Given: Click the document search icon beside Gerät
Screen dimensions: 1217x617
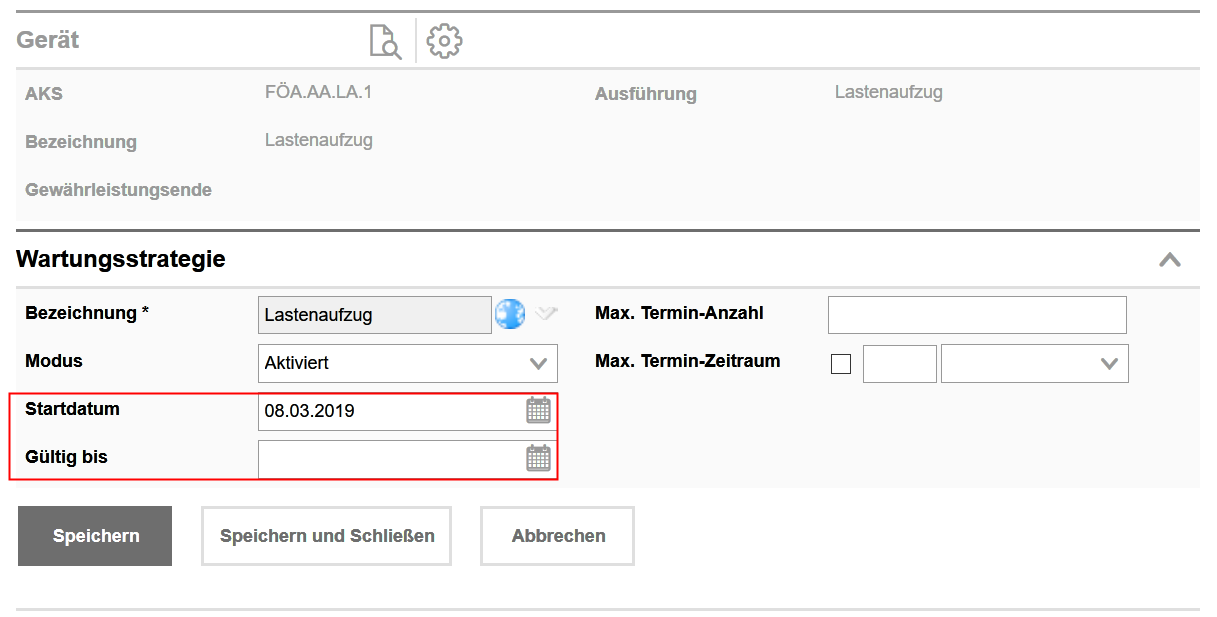Looking at the screenshot, I should (x=385, y=41).
